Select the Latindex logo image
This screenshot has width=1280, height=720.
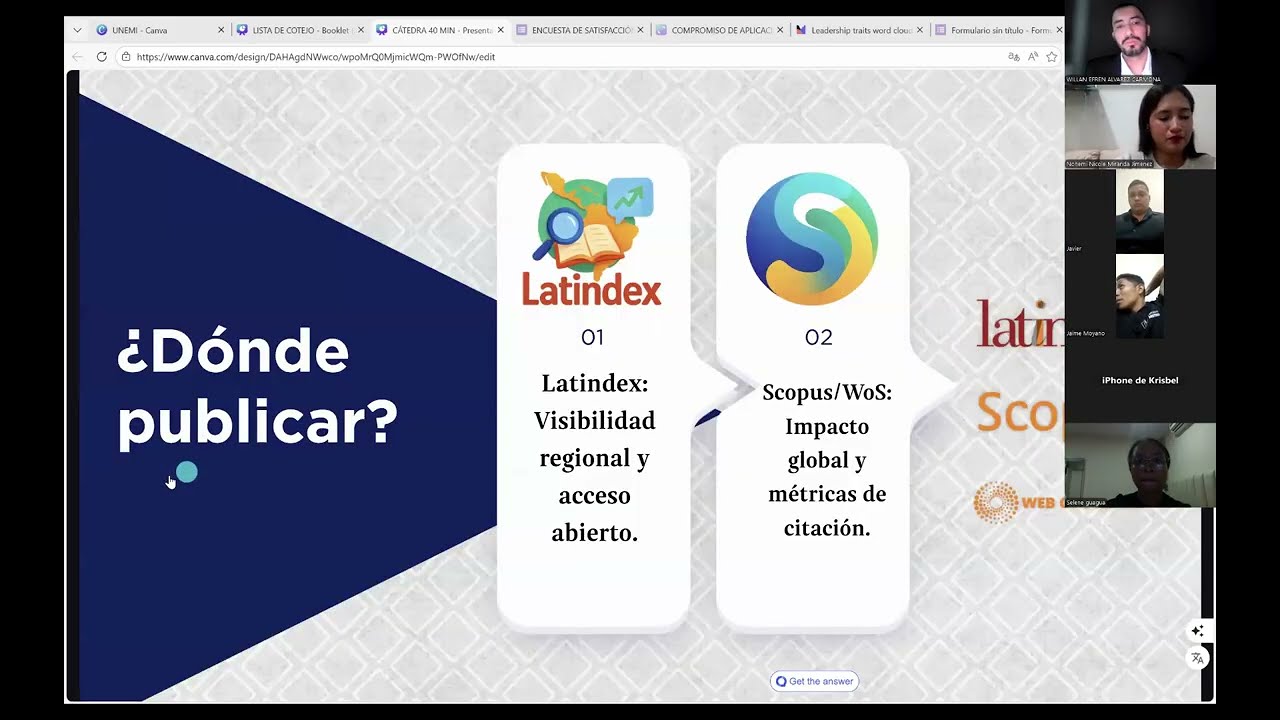pos(592,239)
